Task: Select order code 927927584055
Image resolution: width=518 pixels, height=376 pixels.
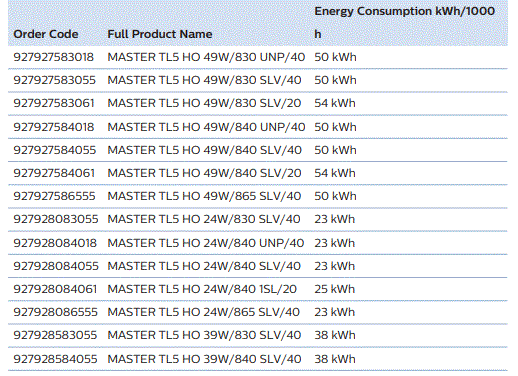Action: tap(55, 150)
